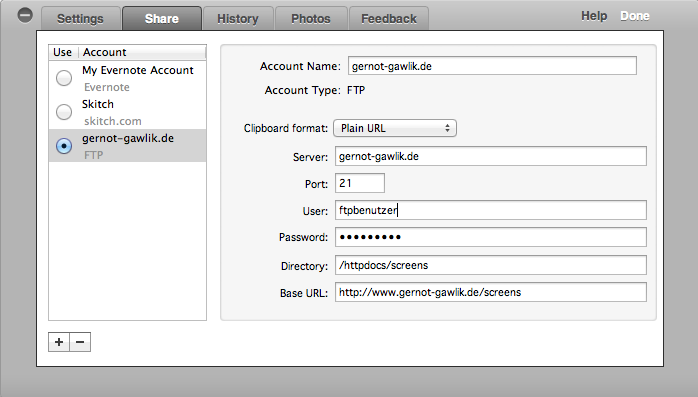Click the Help link
Screen dimensions: 698x397
(594, 16)
